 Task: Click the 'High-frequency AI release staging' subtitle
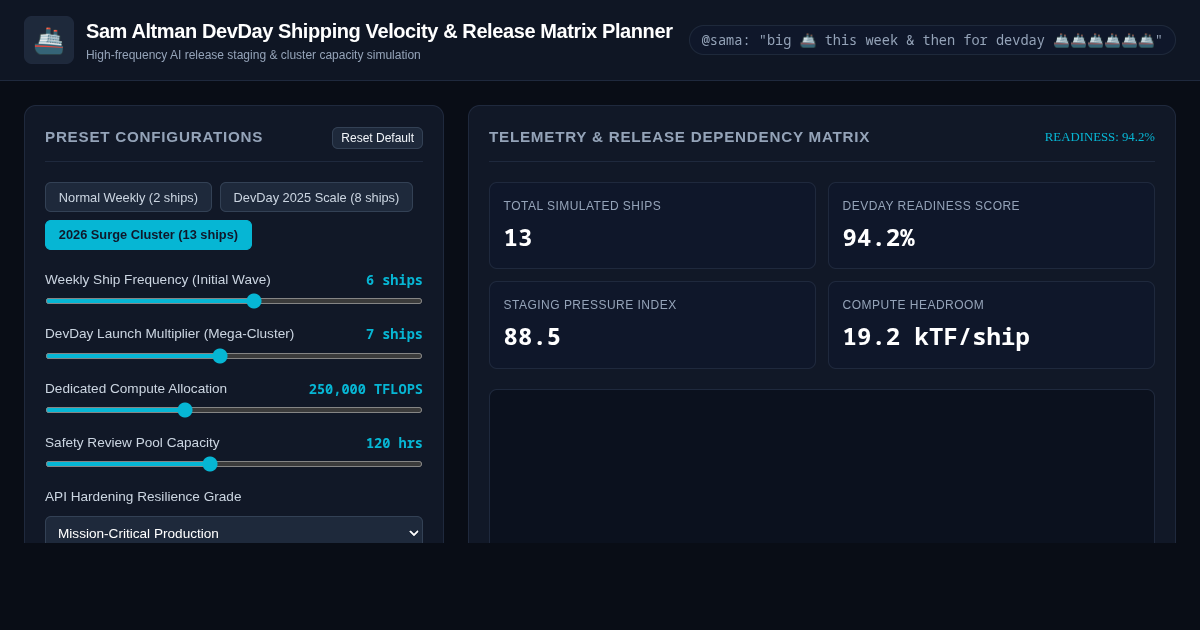pos(253,55)
